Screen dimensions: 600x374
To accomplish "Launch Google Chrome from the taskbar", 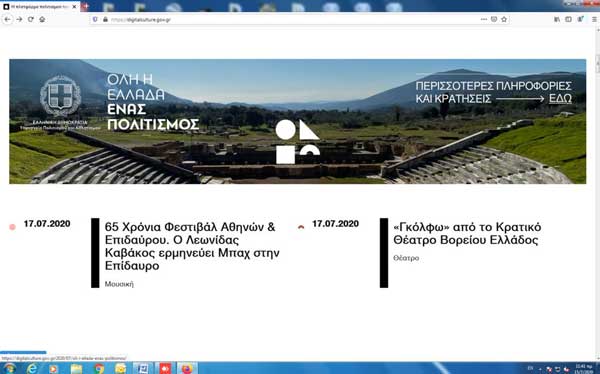I will pyautogui.click(x=98, y=368).
